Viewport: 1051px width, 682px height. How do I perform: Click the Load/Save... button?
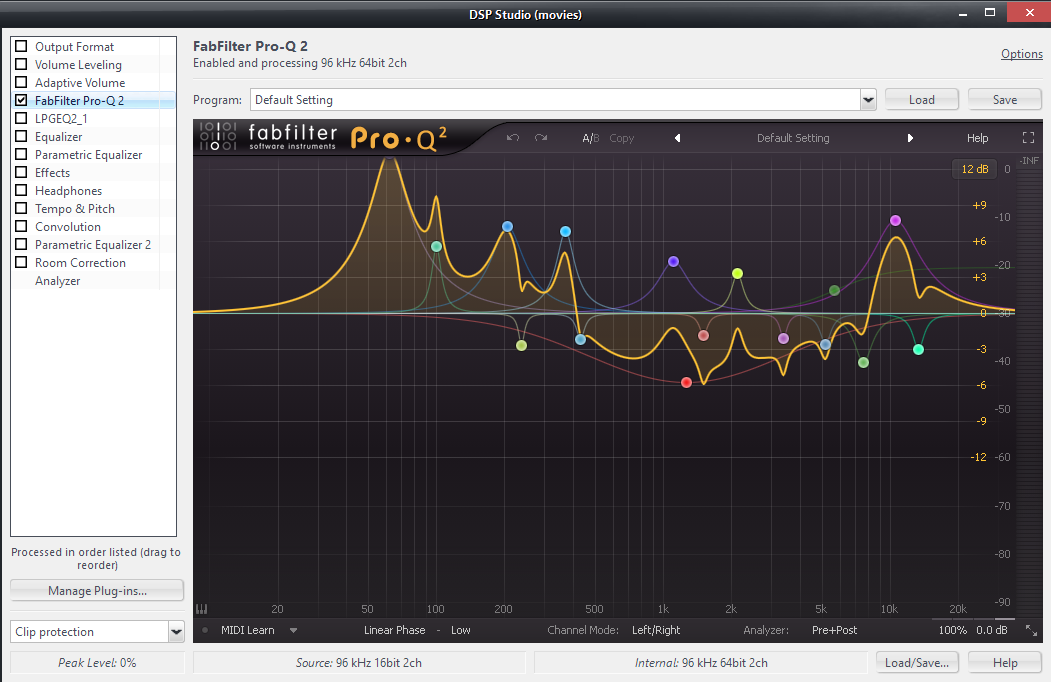click(x=916, y=663)
